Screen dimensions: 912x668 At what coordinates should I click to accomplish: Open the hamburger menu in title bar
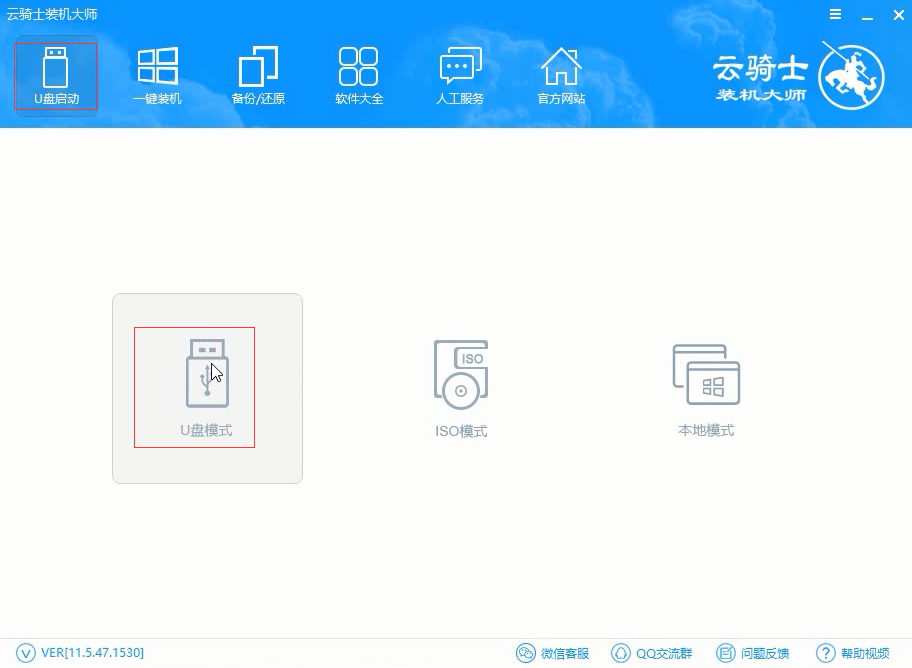836,14
